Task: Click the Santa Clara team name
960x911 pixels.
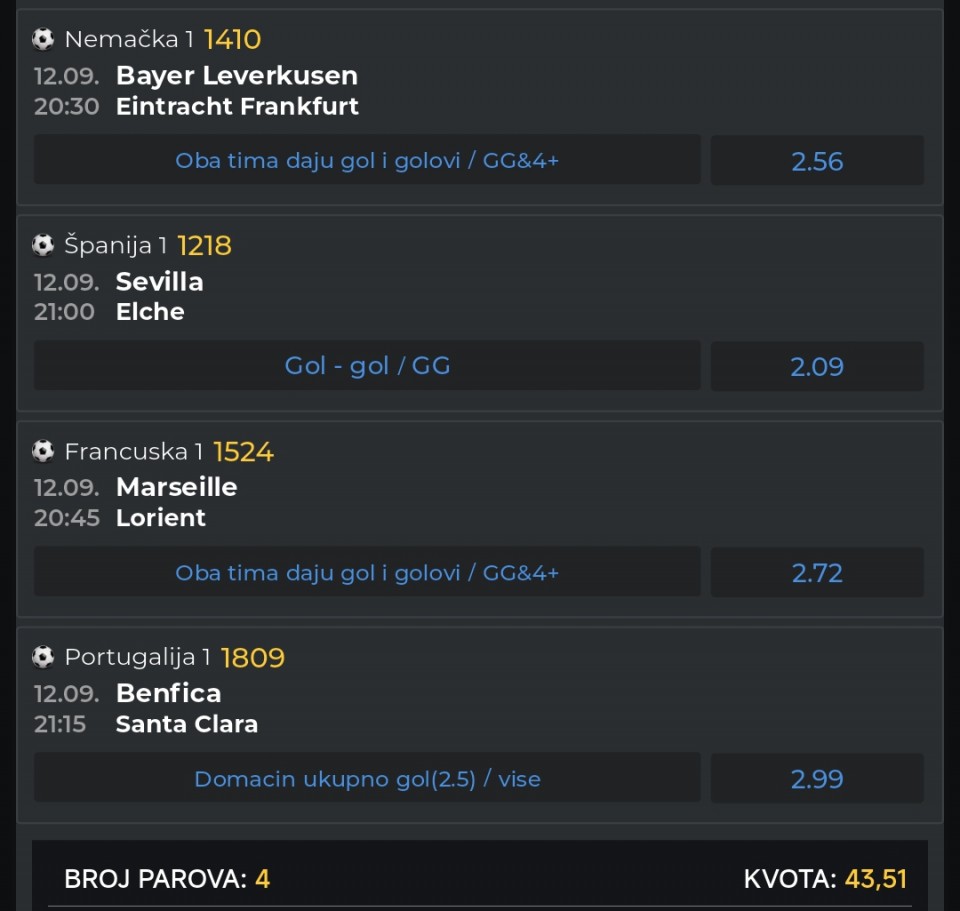Action: [187, 724]
